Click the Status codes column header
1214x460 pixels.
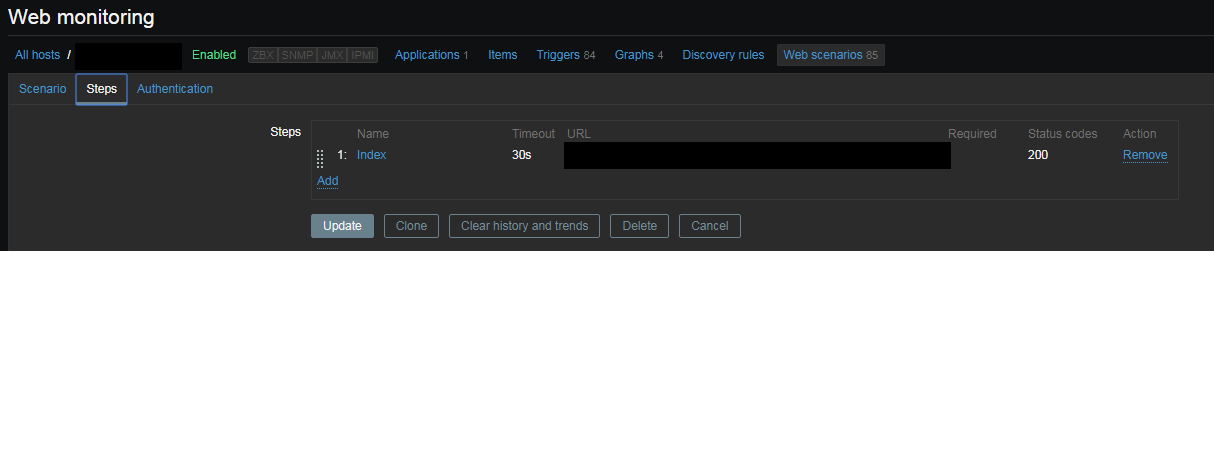coord(1062,134)
